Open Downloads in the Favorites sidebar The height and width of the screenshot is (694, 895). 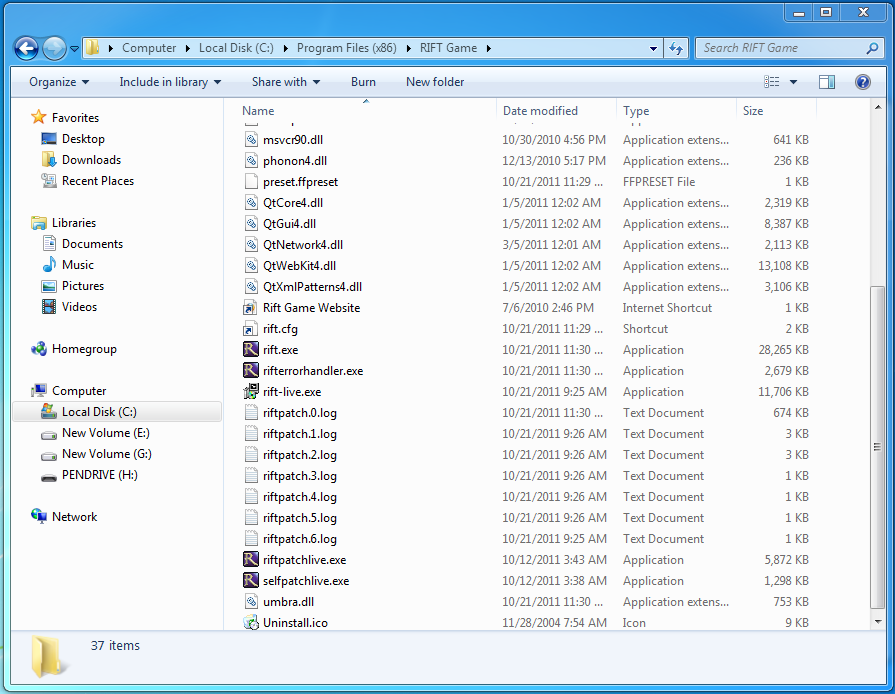tap(91, 160)
